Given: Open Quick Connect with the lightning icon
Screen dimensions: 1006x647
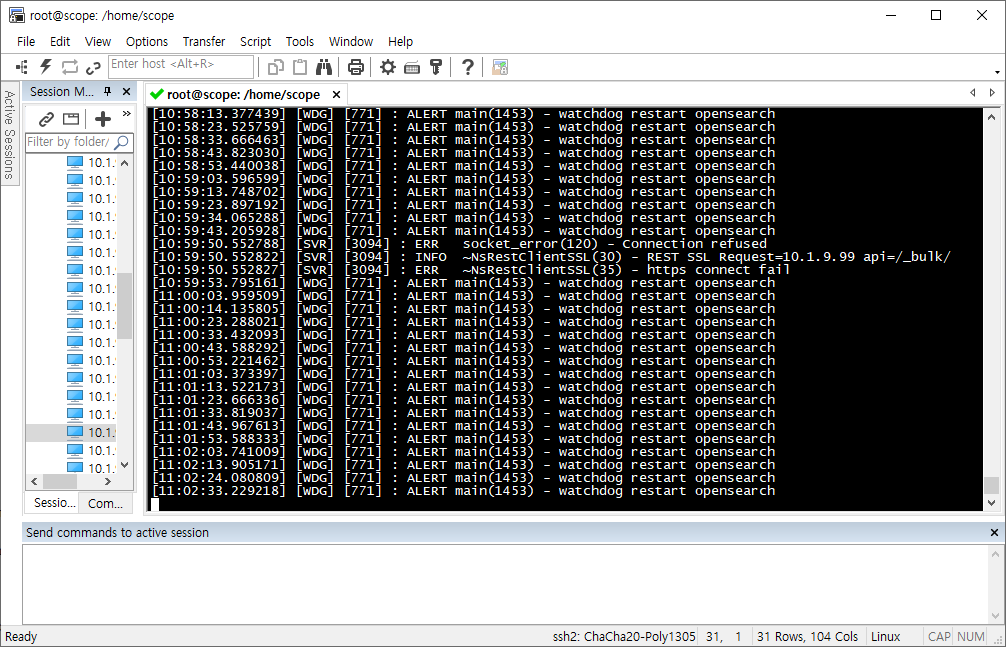Looking at the screenshot, I should (x=46, y=67).
